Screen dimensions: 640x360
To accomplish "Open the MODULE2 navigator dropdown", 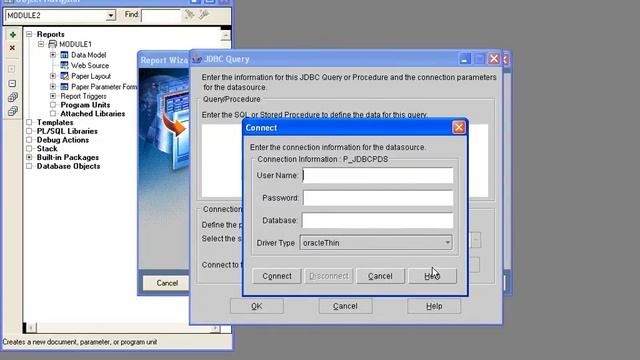I will (x=111, y=16).
